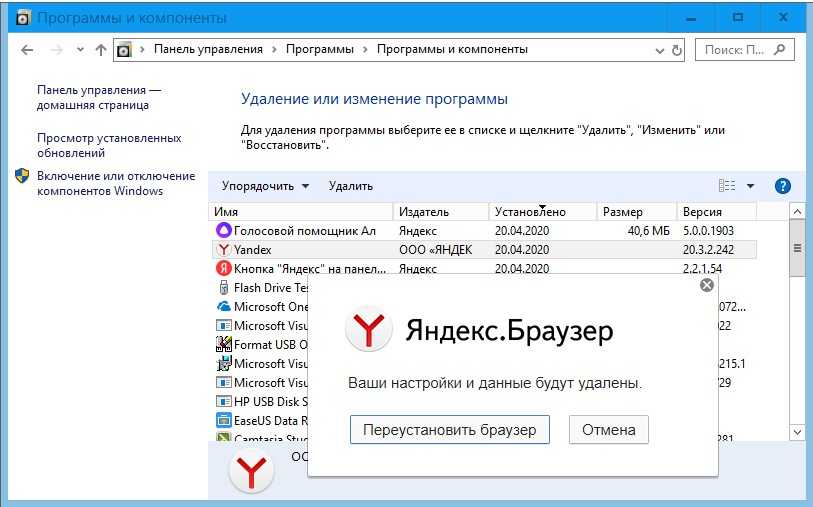Viewport: 813px width, 507px height.
Task: Close the Яндекс.Браузер dialog with X
Action: tap(707, 285)
